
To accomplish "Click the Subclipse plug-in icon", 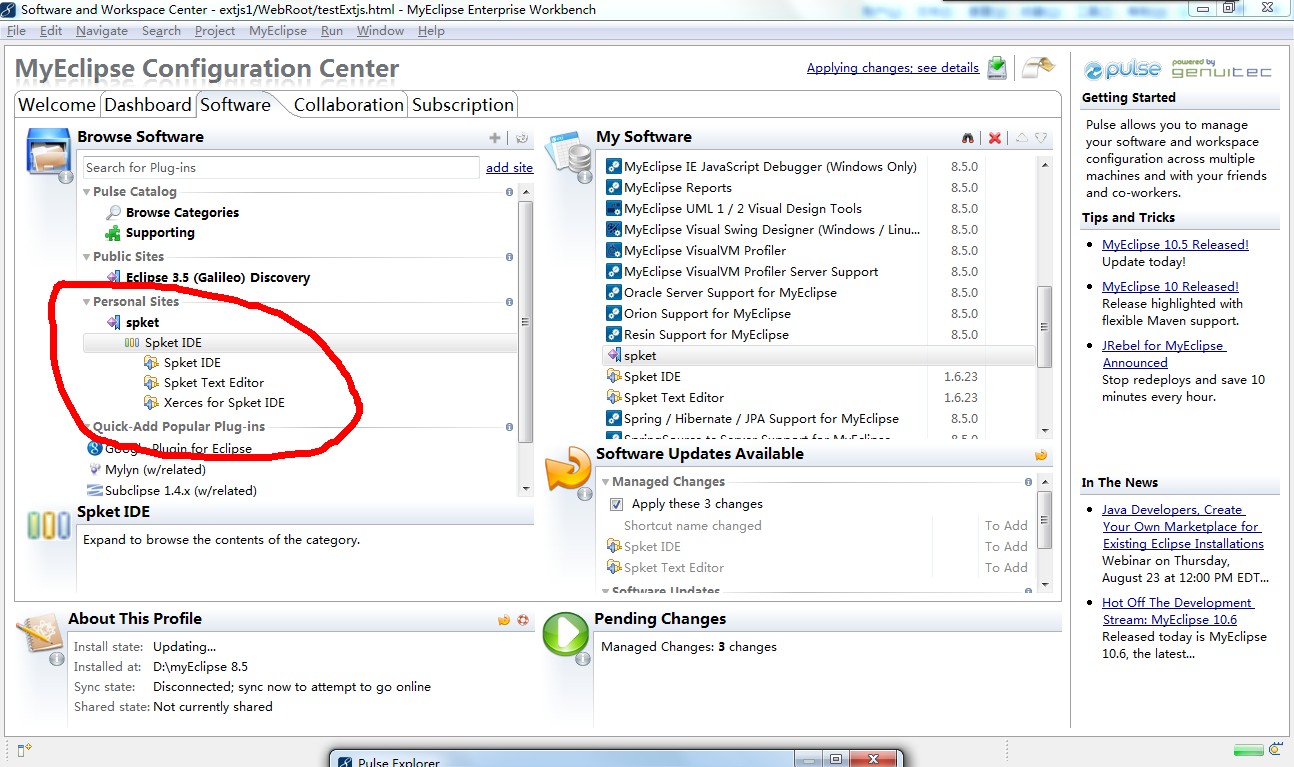I will click(x=95, y=491).
